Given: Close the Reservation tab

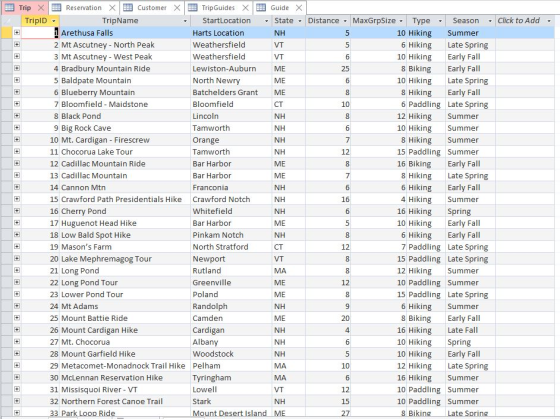Looking at the screenshot, I should point(112,8).
